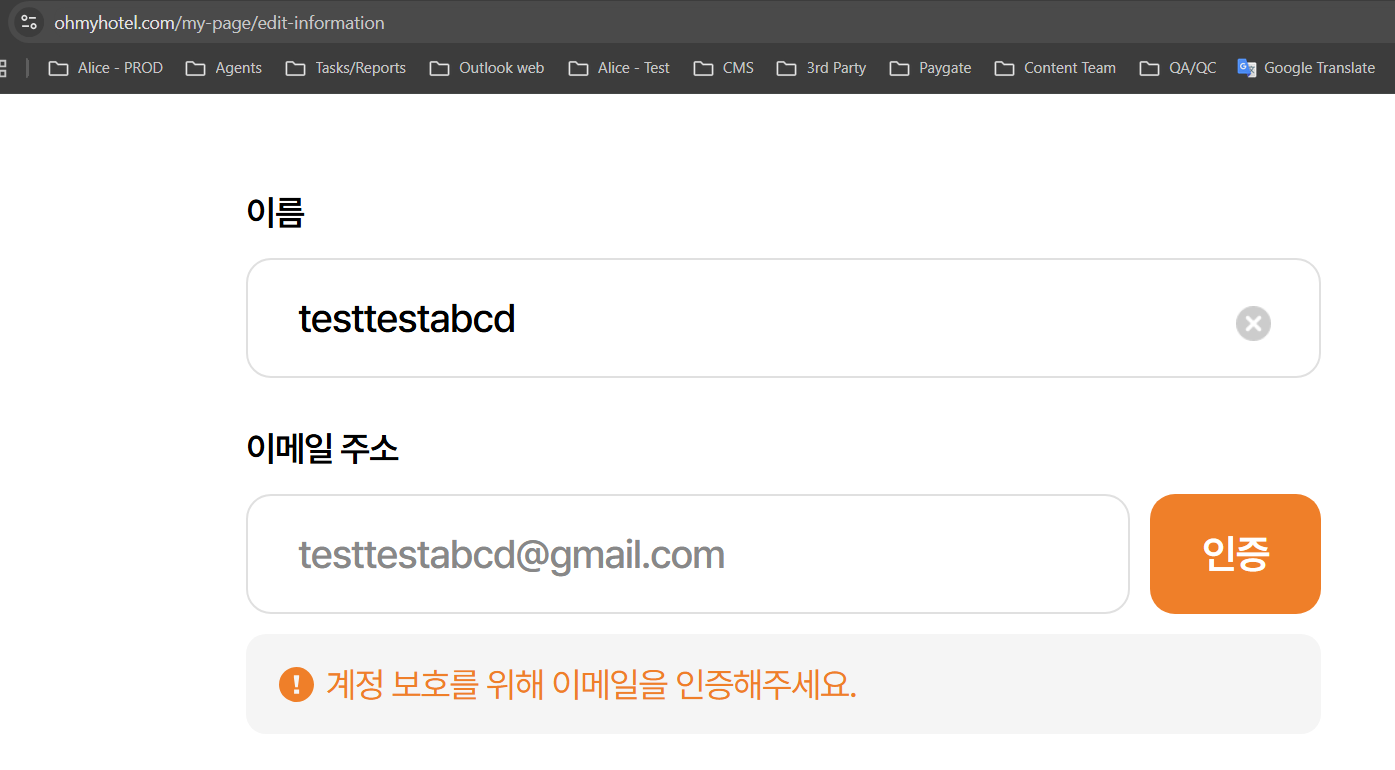Screen dimensions: 1395x770
Task: Expand the Alice - Test bookmark folder
Action: coord(619,68)
